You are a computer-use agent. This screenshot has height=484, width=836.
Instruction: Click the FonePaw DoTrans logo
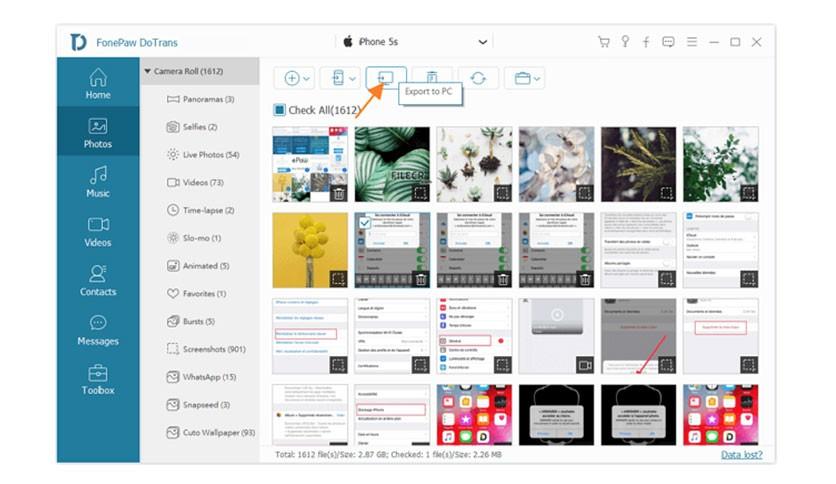78,42
